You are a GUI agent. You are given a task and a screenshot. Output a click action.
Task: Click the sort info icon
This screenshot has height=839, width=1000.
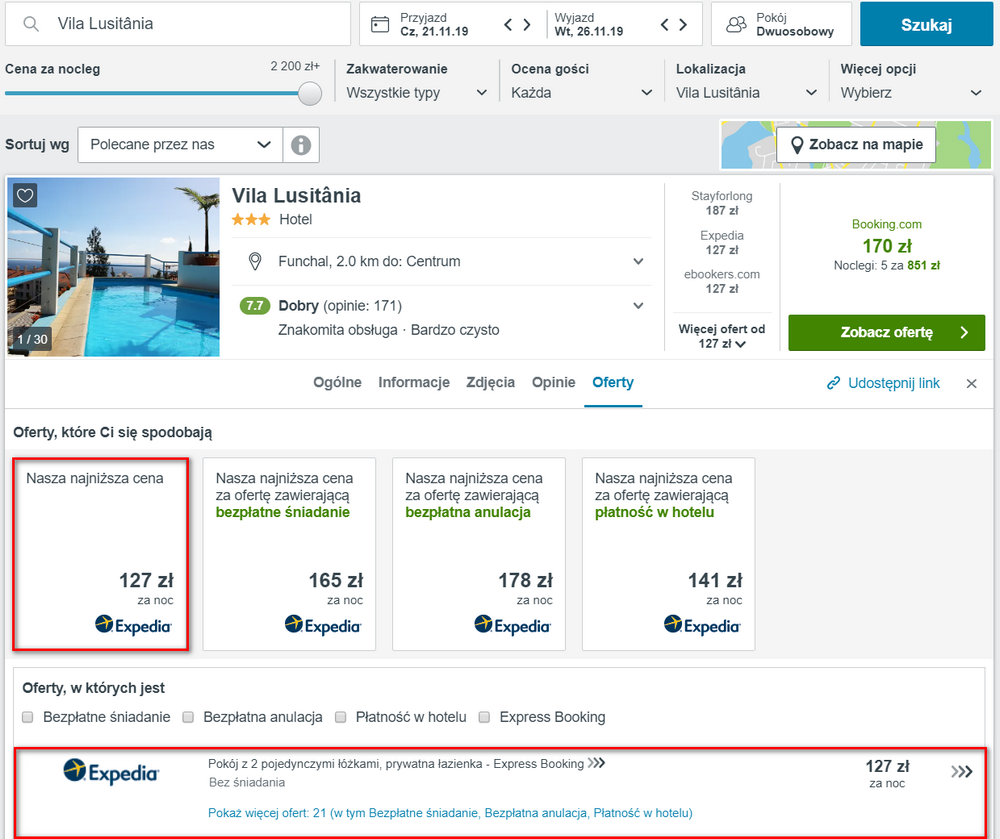click(x=301, y=145)
